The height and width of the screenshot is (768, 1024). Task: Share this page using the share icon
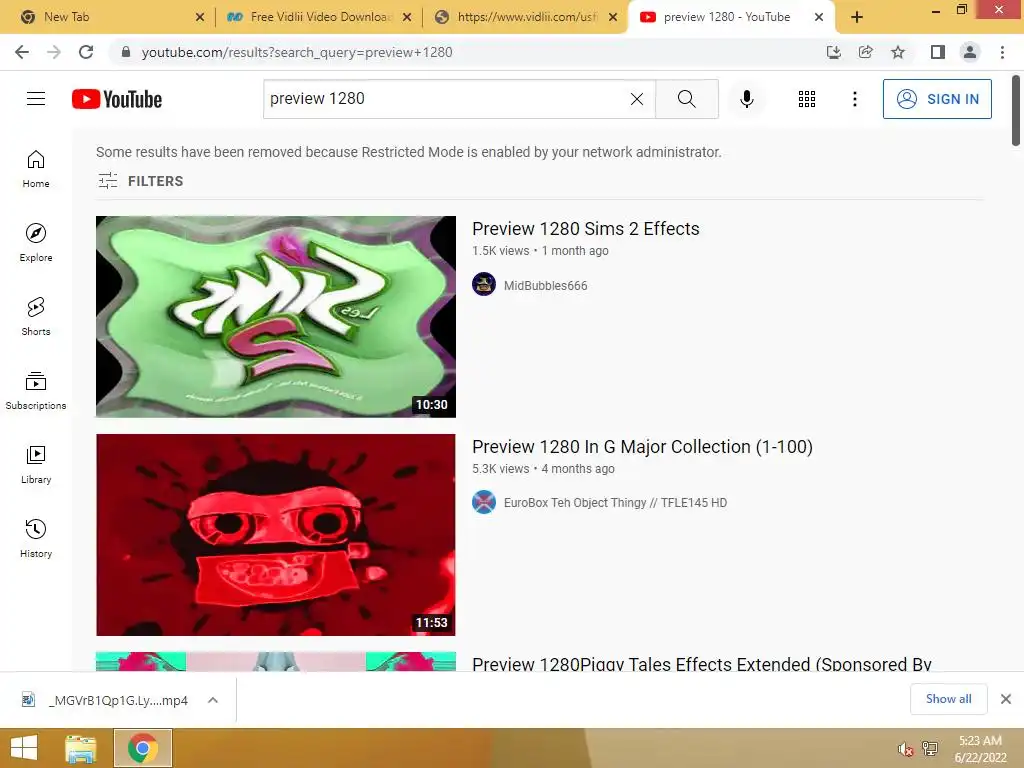click(865, 52)
